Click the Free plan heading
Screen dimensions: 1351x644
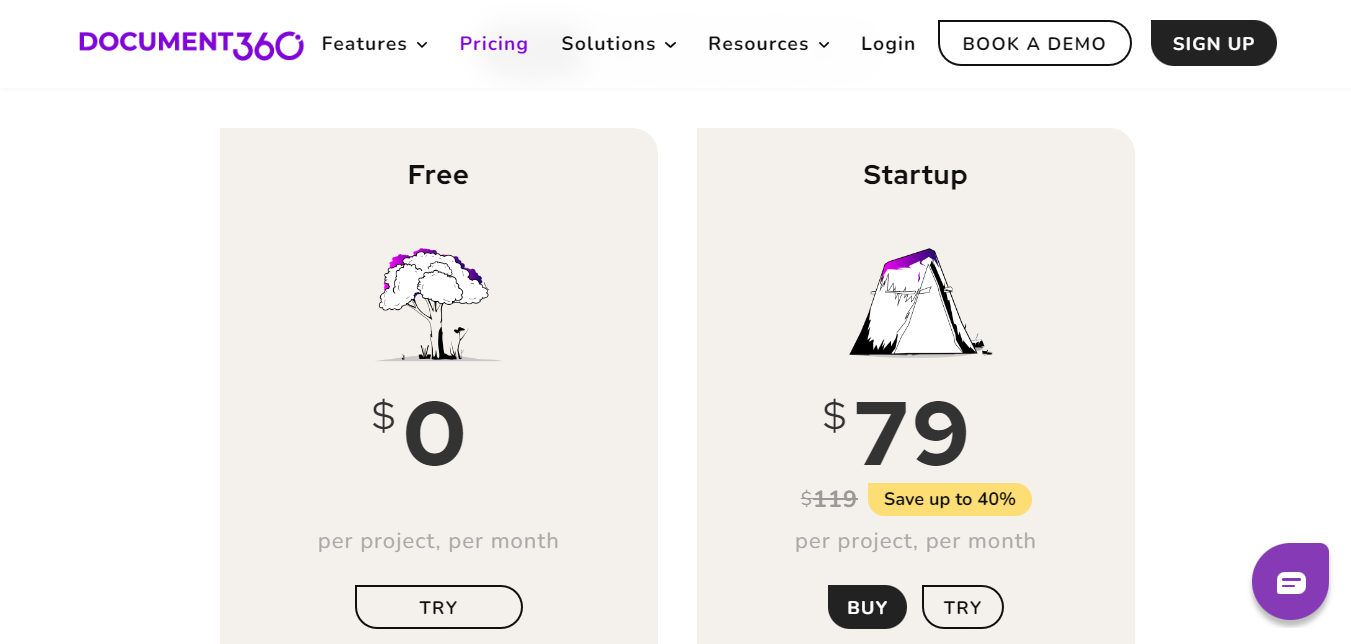pyautogui.click(x=438, y=175)
